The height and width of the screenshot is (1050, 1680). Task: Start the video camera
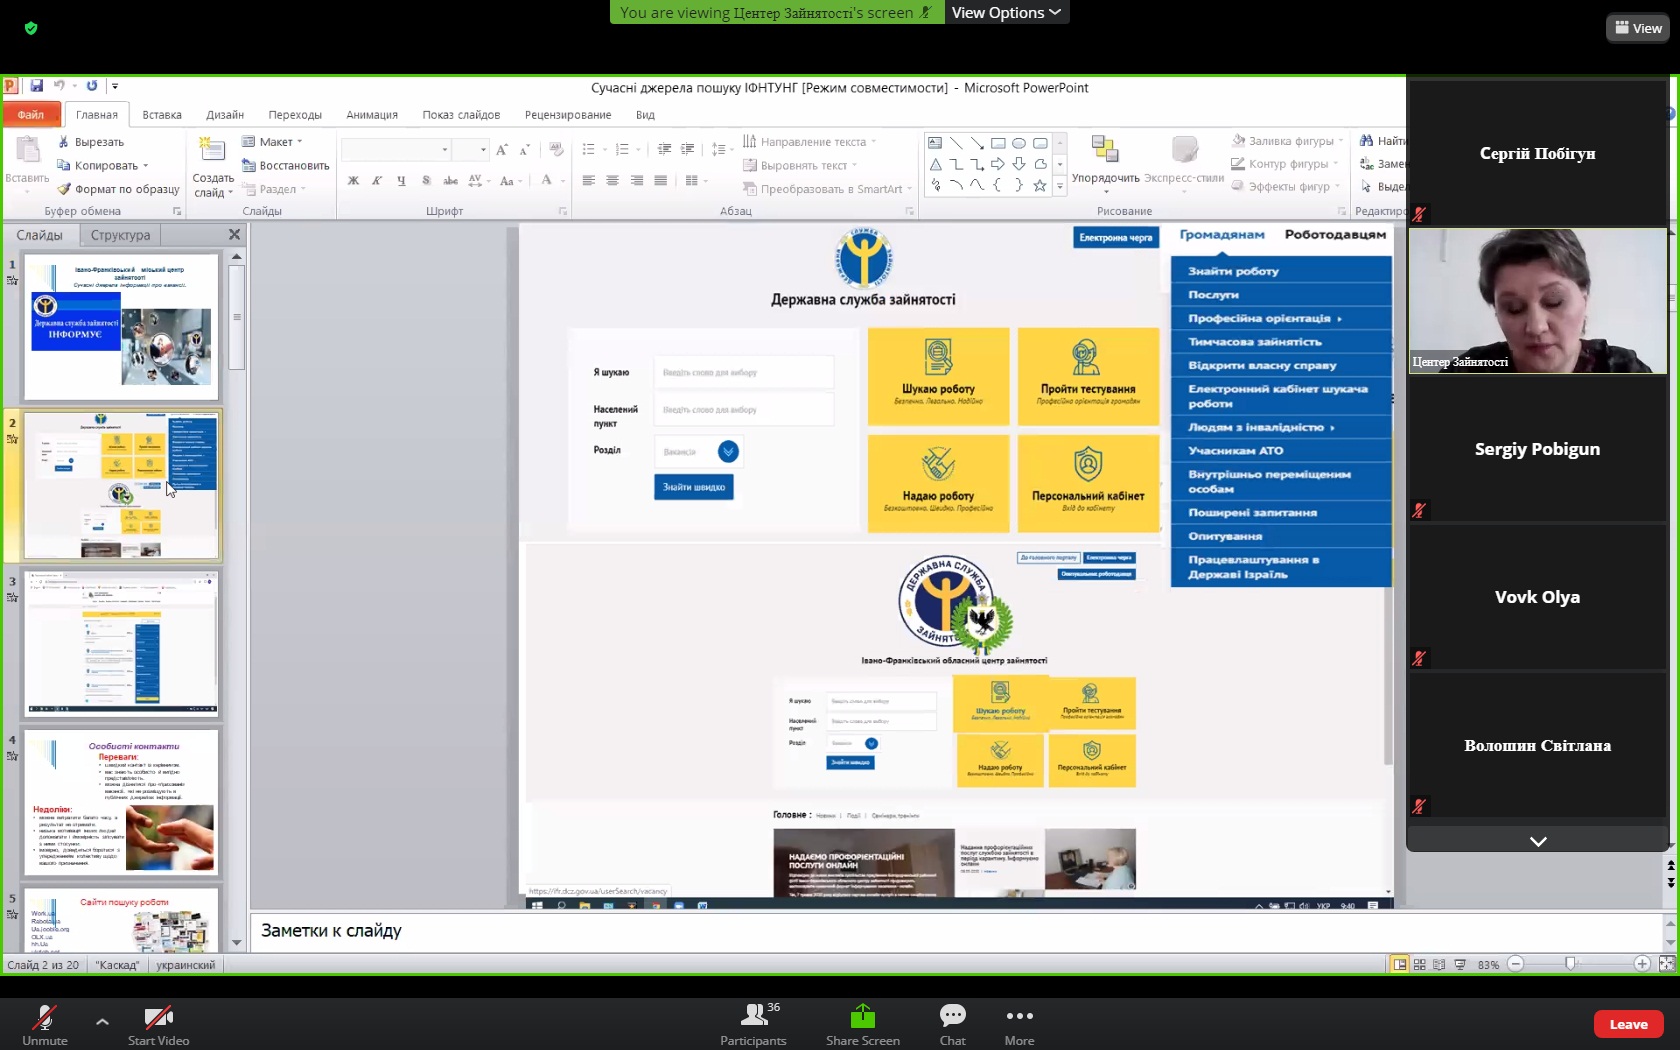click(x=158, y=1017)
